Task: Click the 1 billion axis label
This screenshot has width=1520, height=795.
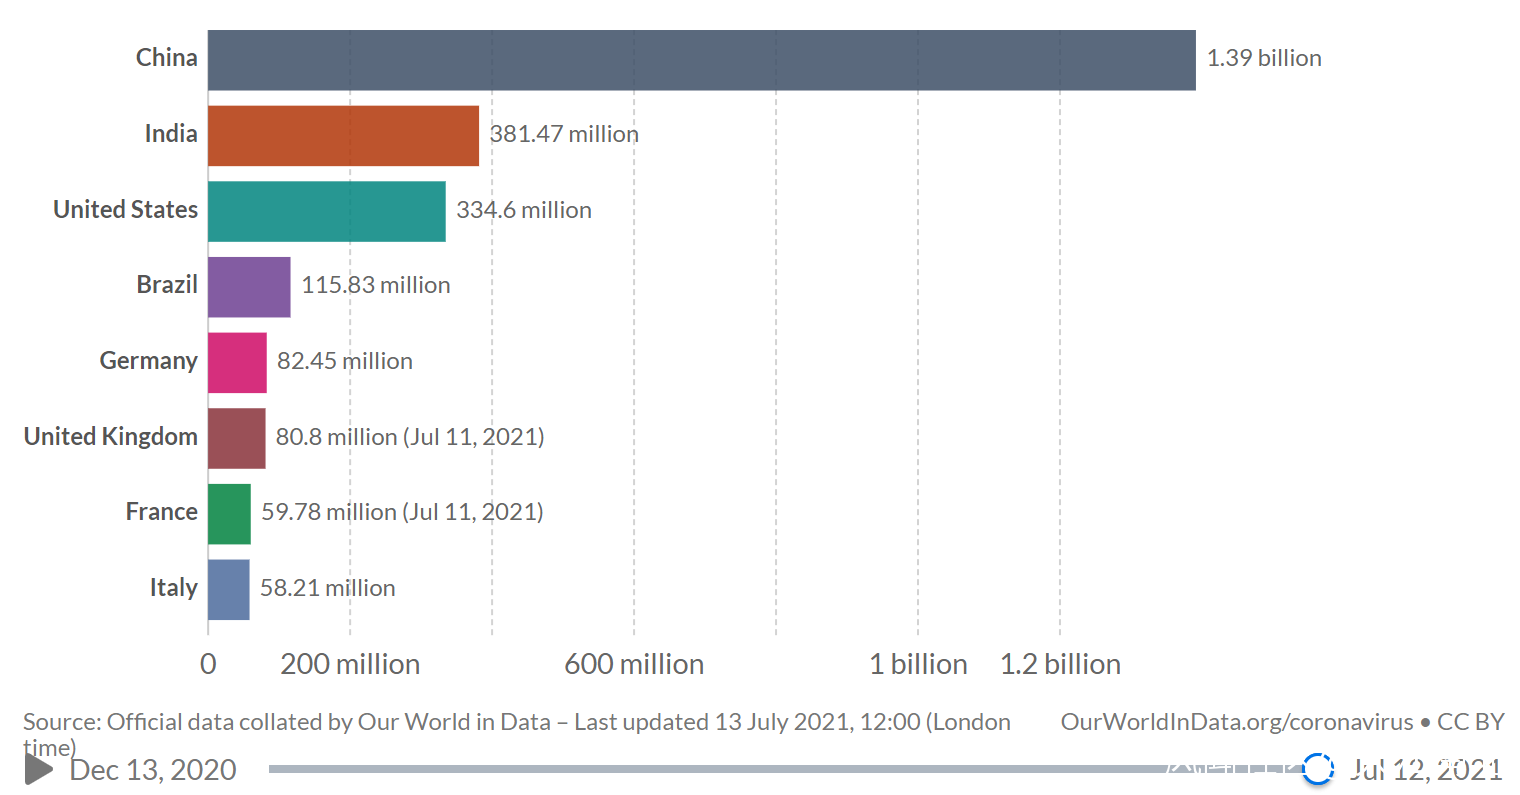Action: [x=918, y=664]
